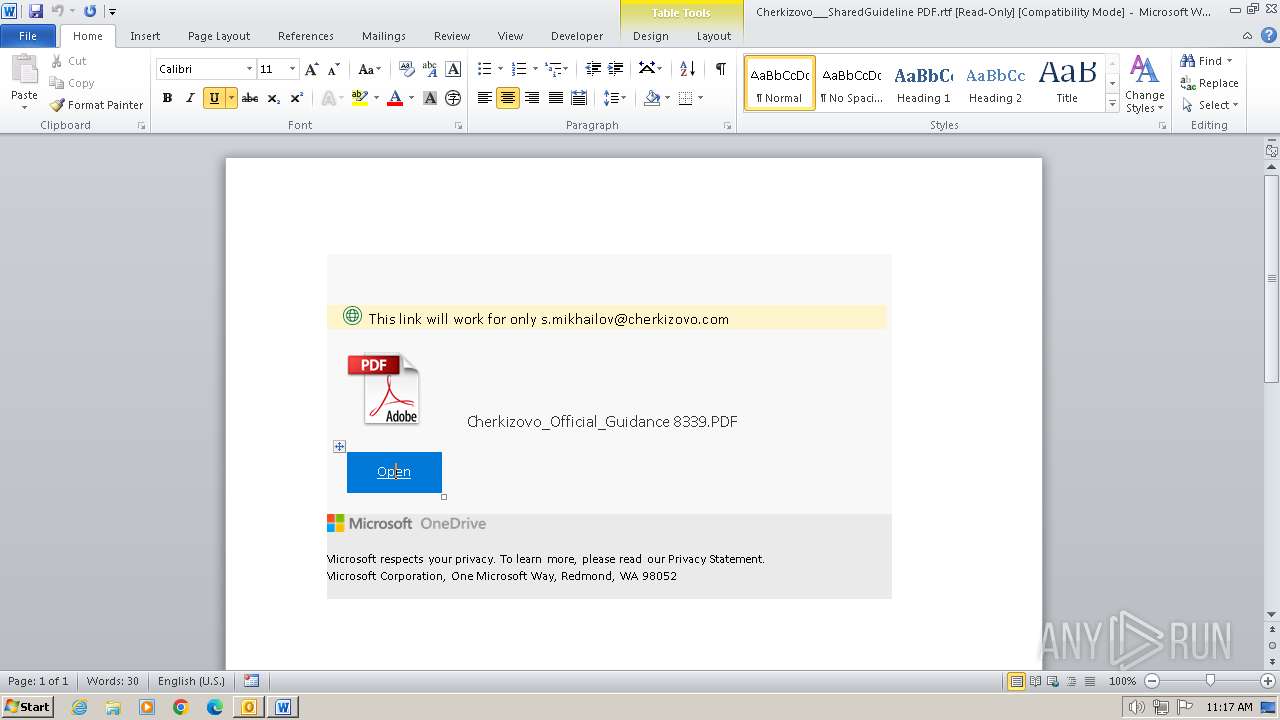This screenshot has height=720, width=1280.
Task: Switch to Insert tab
Action: tap(145, 36)
